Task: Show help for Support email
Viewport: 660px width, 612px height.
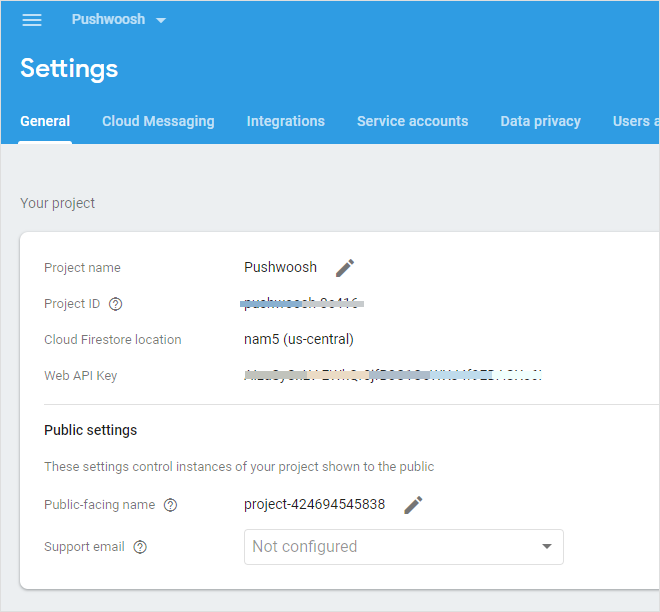Action: pos(140,547)
